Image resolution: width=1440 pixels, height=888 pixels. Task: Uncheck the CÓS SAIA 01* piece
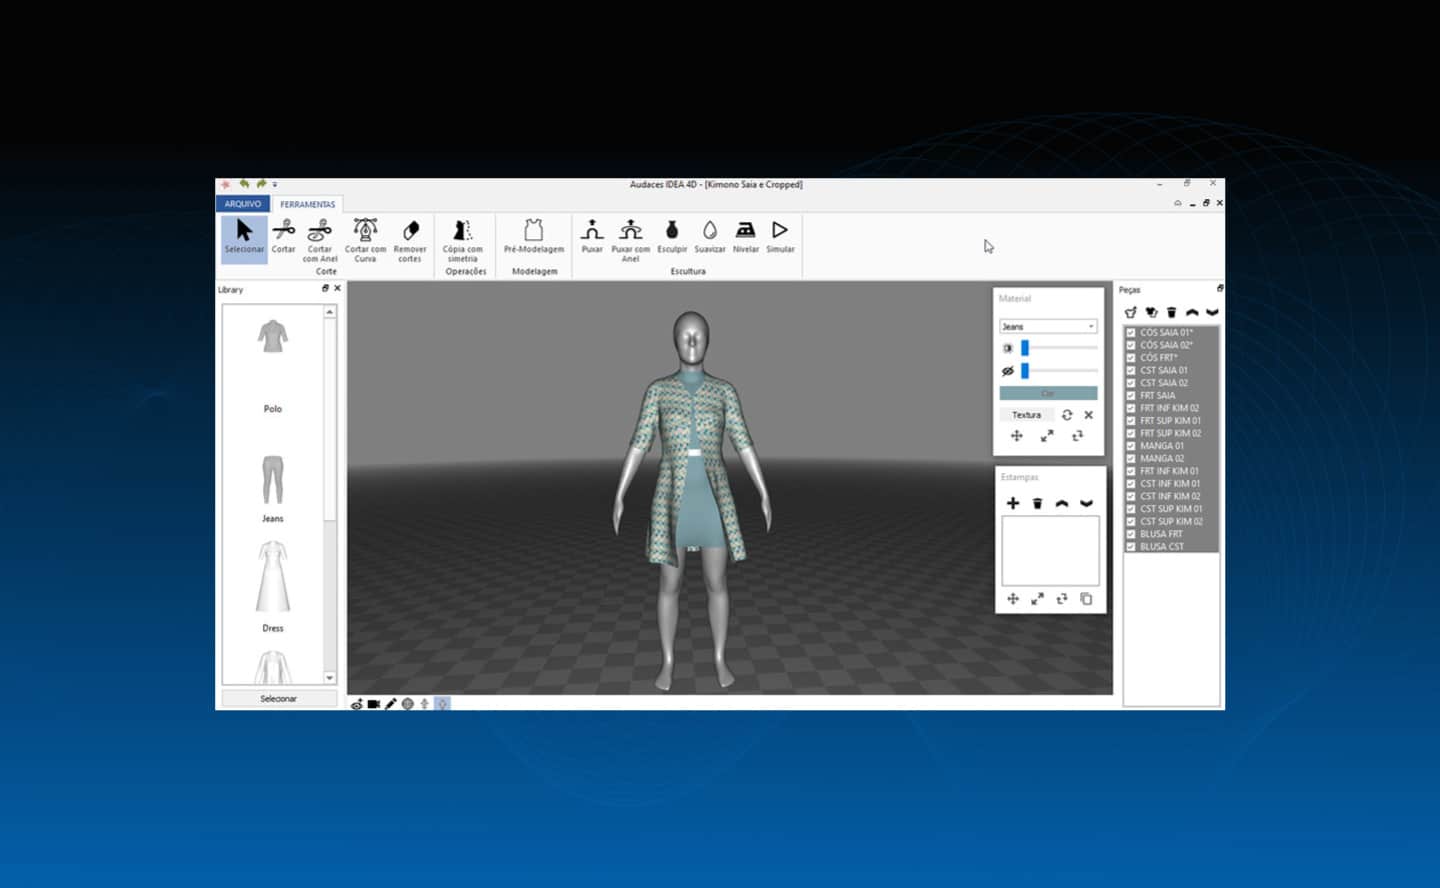click(1131, 333)
